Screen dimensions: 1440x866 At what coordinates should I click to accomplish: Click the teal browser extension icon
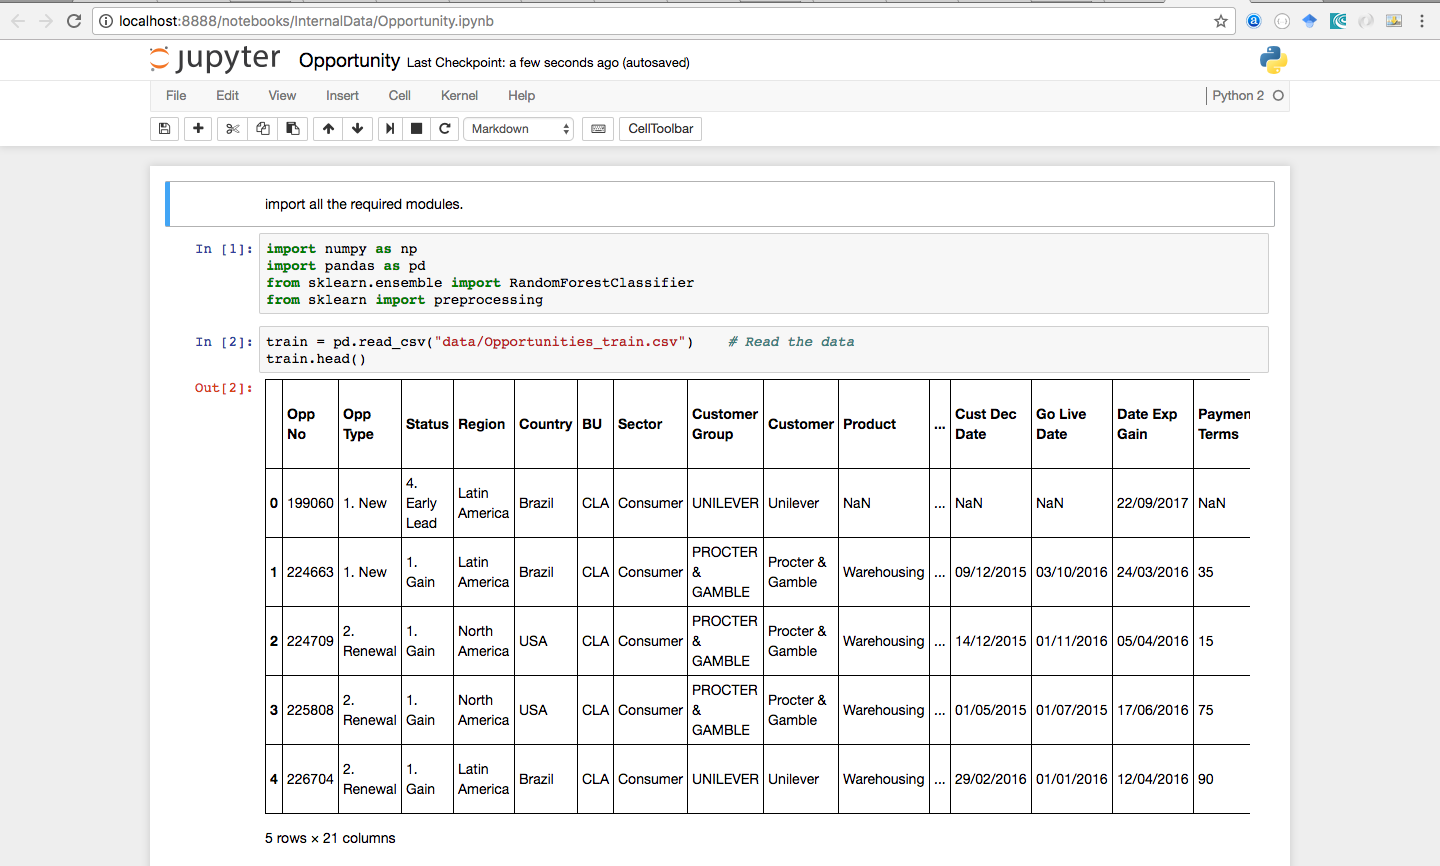(1338, 21)
